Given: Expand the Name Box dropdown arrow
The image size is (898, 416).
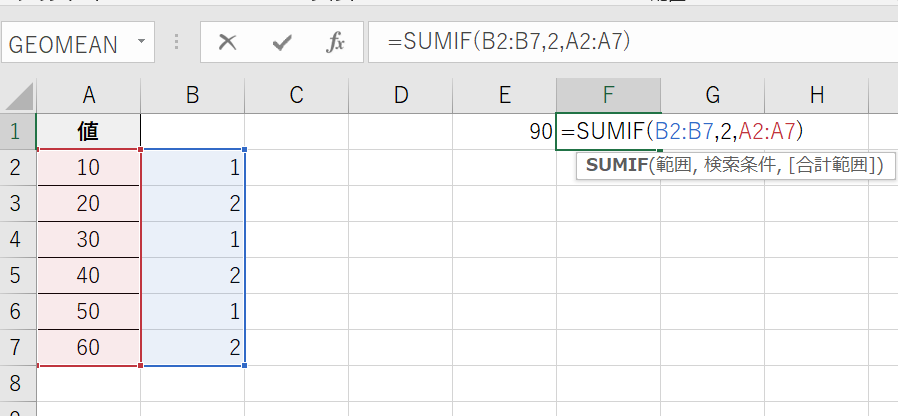Looking at the screenshot, I should (x=140, y=43).
